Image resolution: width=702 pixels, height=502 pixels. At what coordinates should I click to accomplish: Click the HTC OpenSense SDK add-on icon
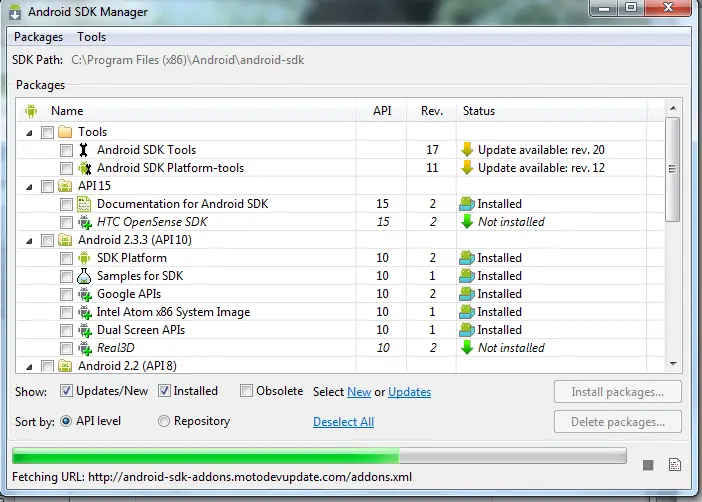(85, 222)
